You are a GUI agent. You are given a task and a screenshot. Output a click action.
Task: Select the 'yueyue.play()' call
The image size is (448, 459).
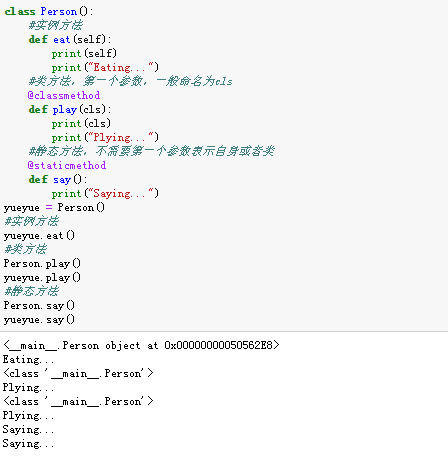tap(42, 277)
